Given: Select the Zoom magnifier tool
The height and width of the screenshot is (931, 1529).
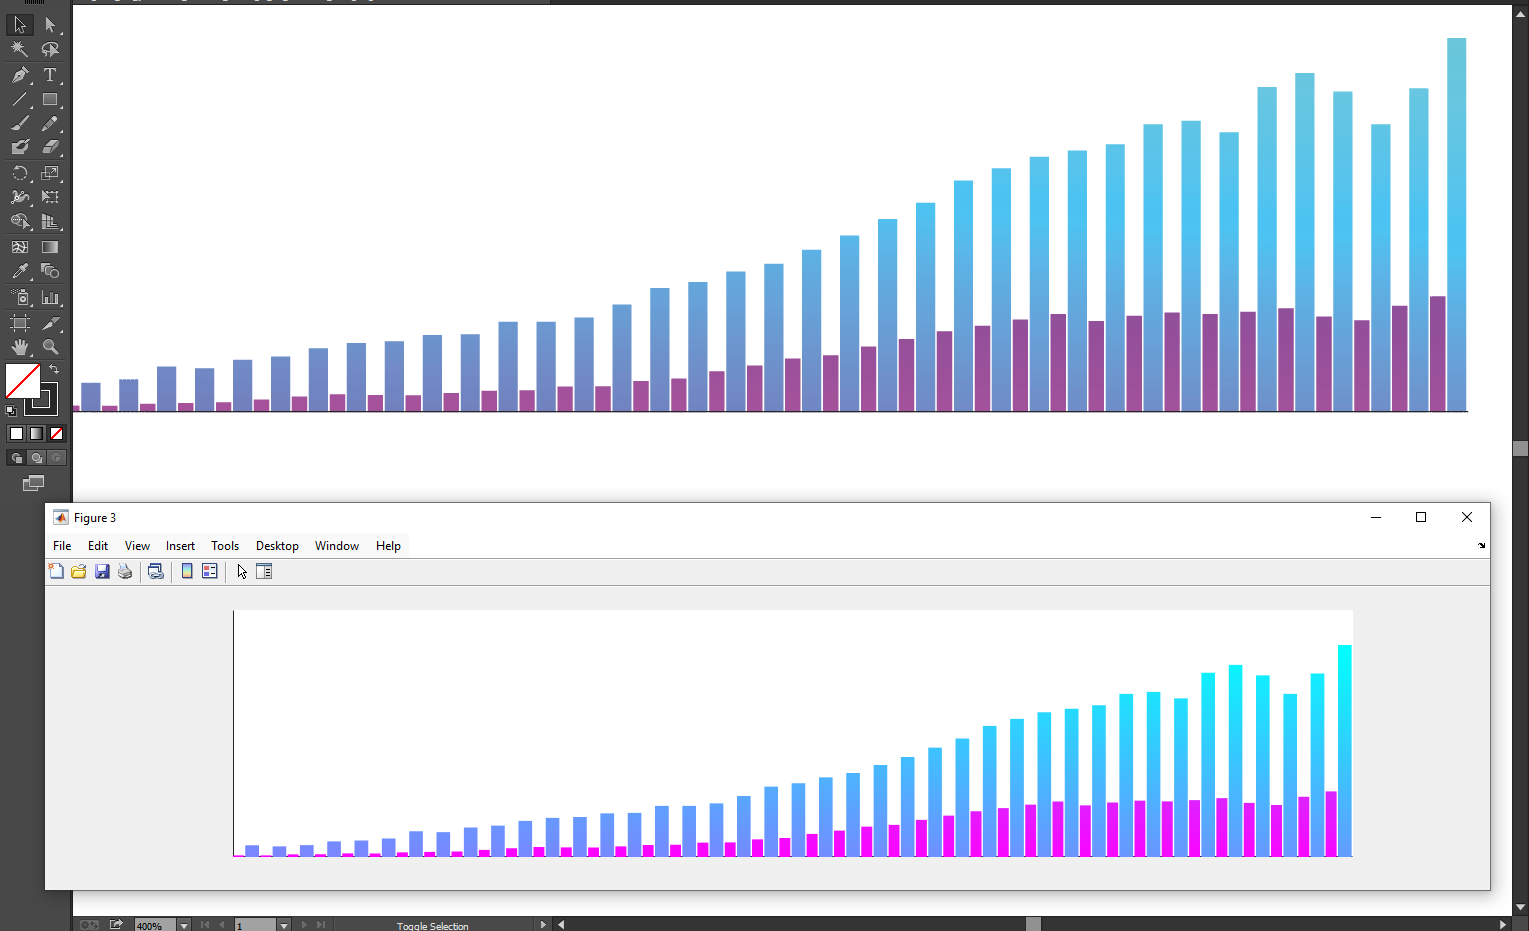Looking at the screenshot, I should pos(50,347).
